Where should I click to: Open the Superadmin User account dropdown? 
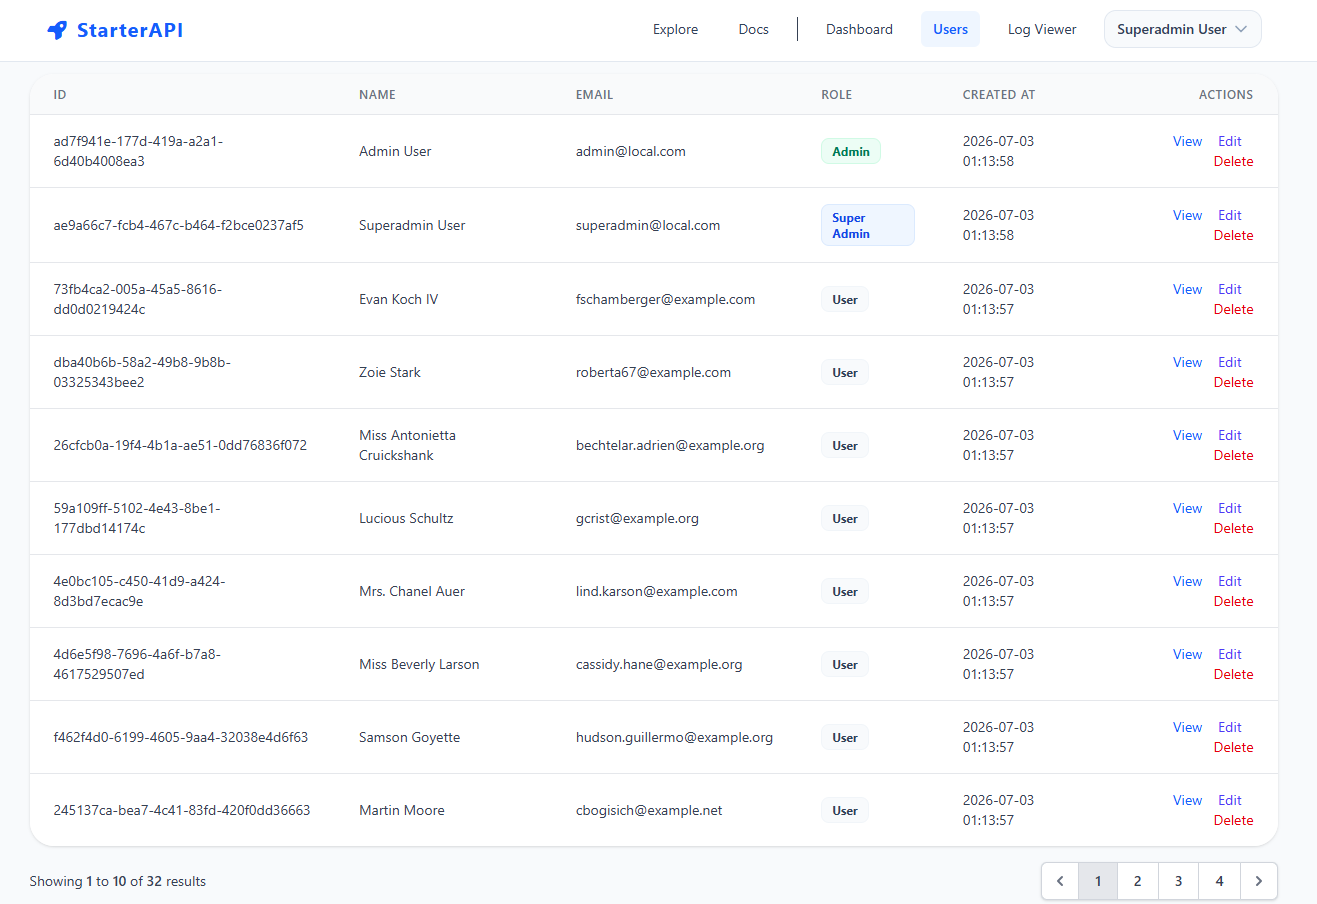click(1182, 29)
